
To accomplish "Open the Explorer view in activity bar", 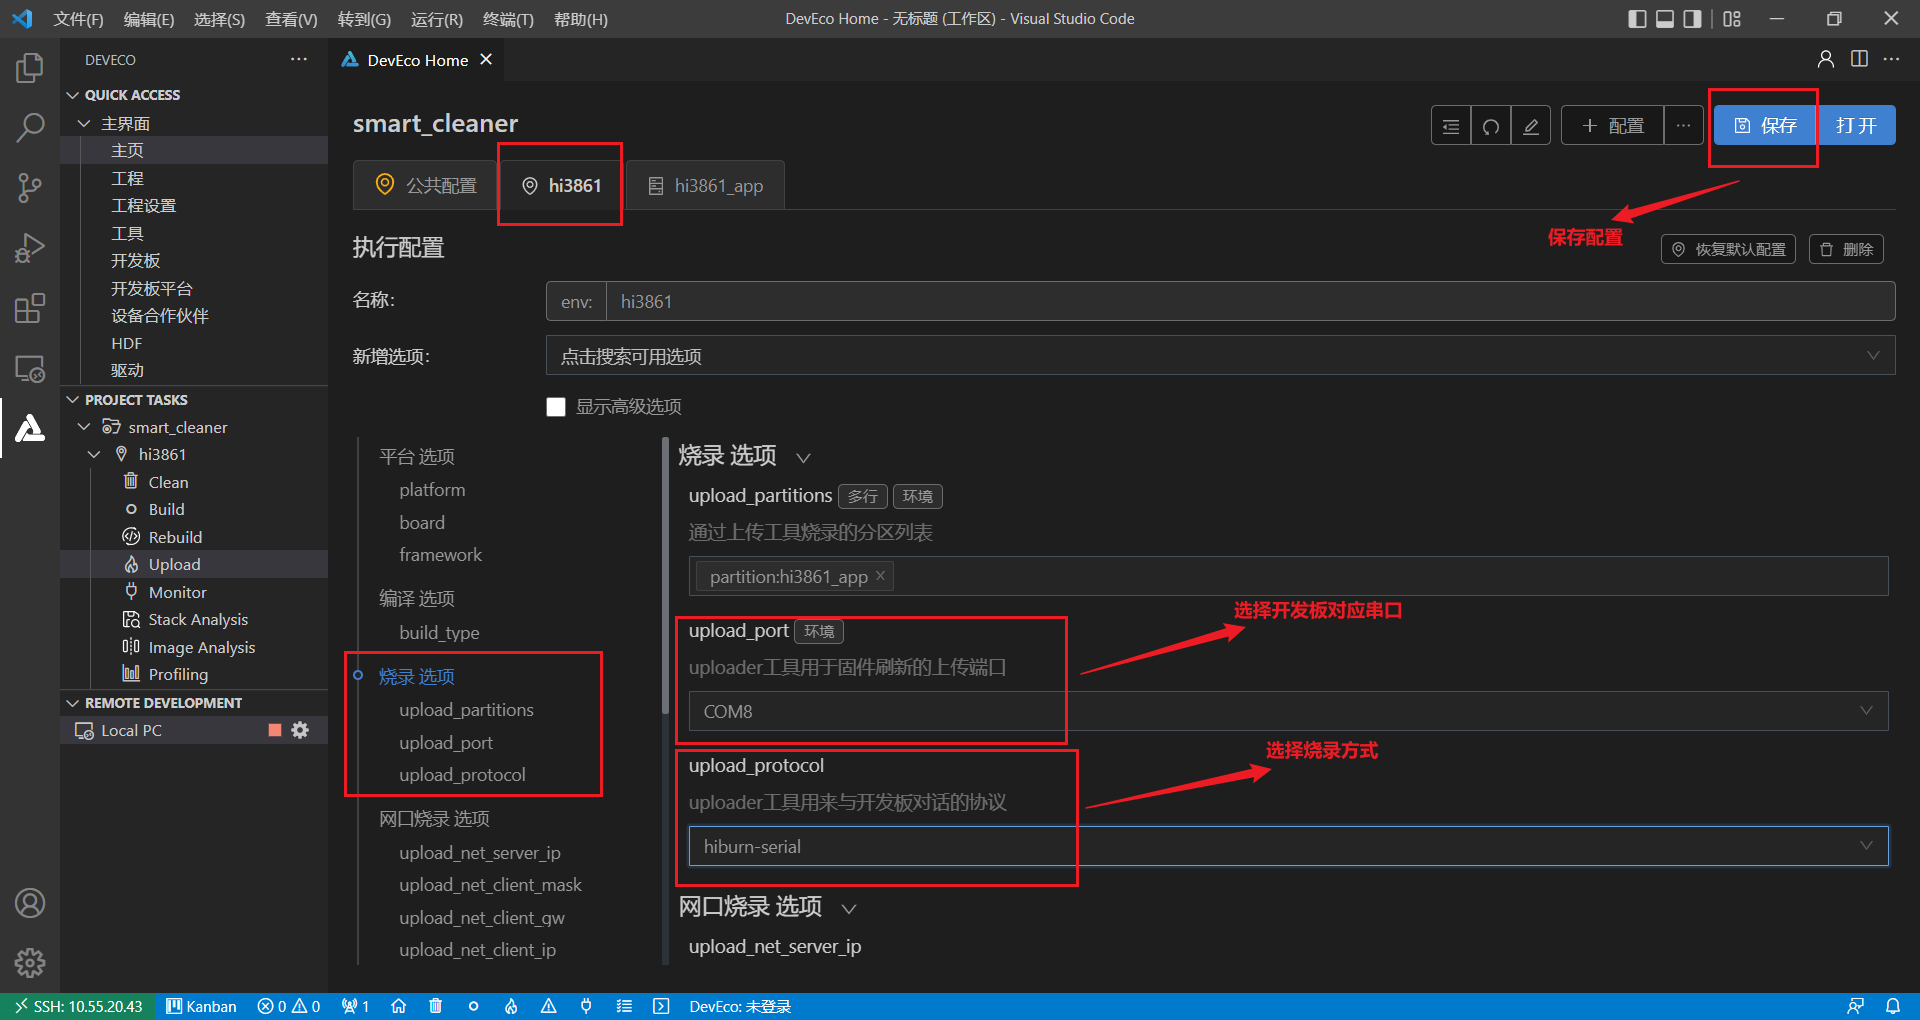I will [x=30, y=68].
